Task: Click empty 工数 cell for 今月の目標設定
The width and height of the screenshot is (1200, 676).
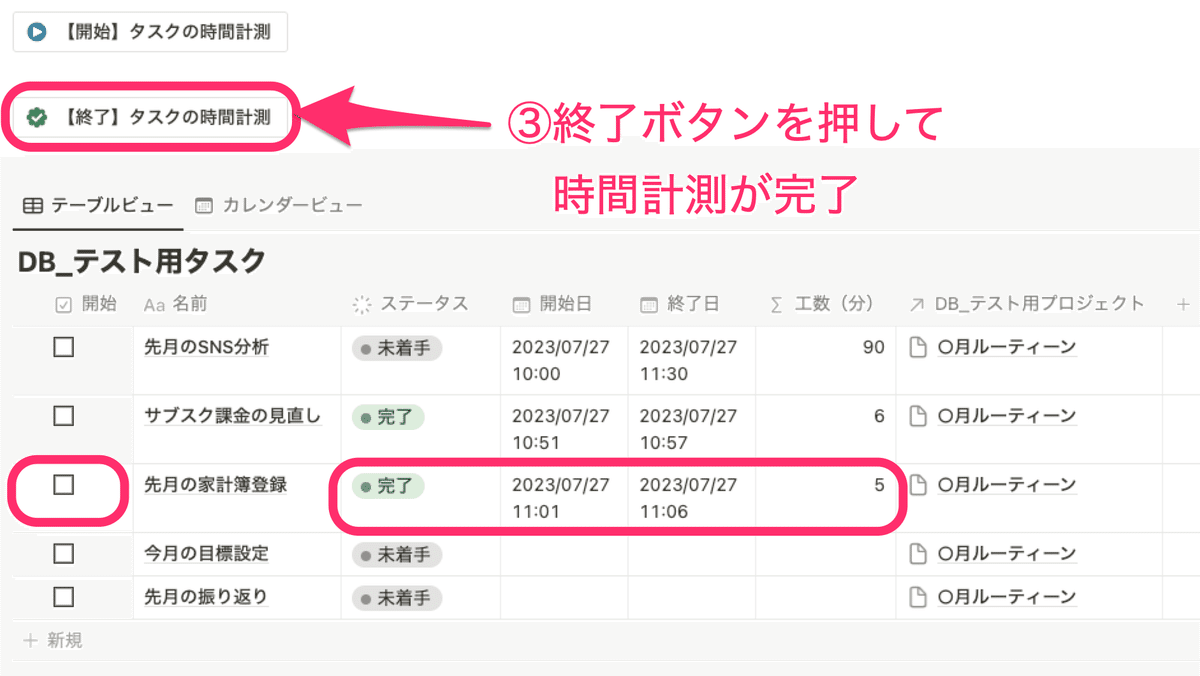Action: 825,554
